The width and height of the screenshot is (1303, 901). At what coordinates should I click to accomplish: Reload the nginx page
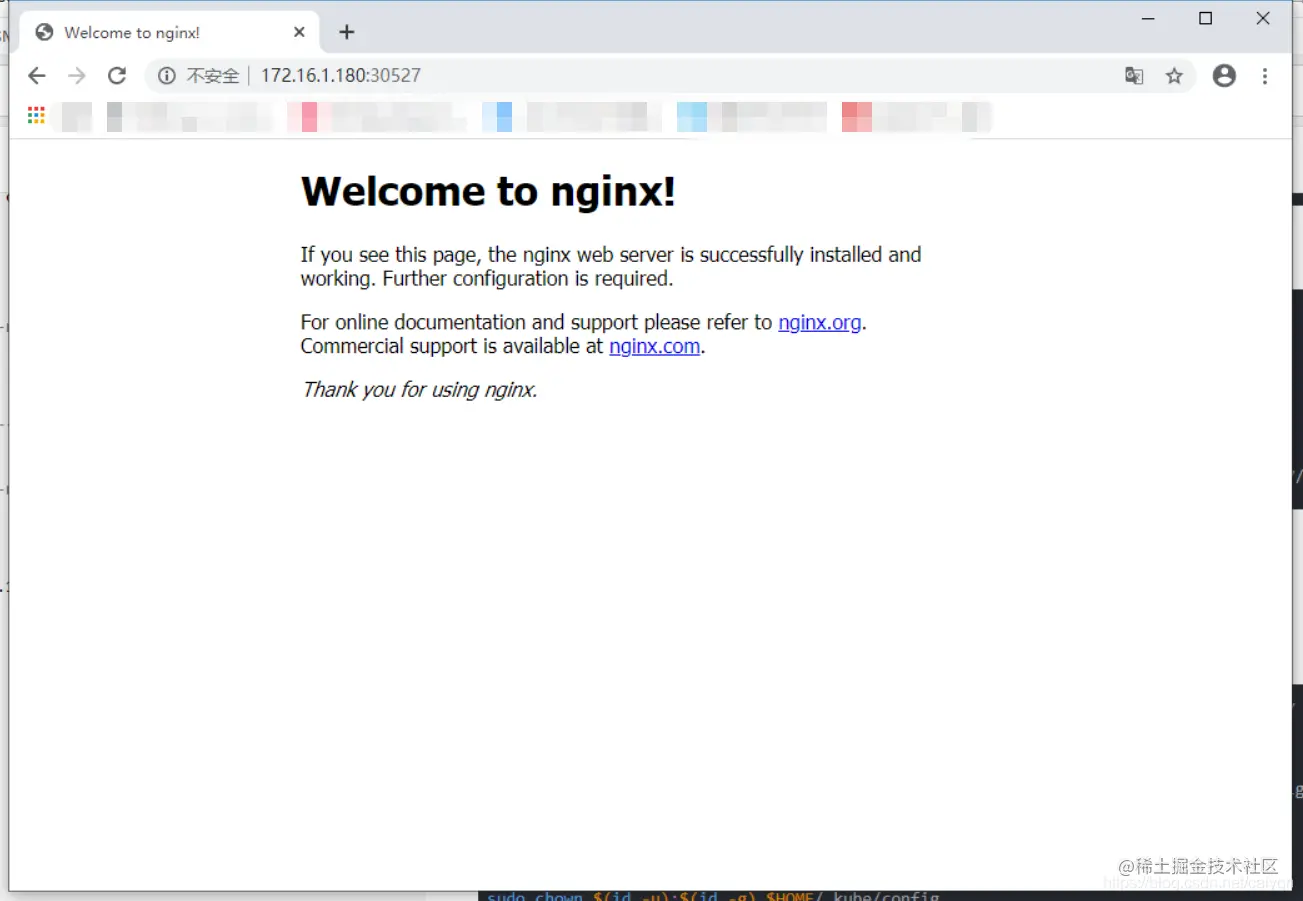point(117,76)
